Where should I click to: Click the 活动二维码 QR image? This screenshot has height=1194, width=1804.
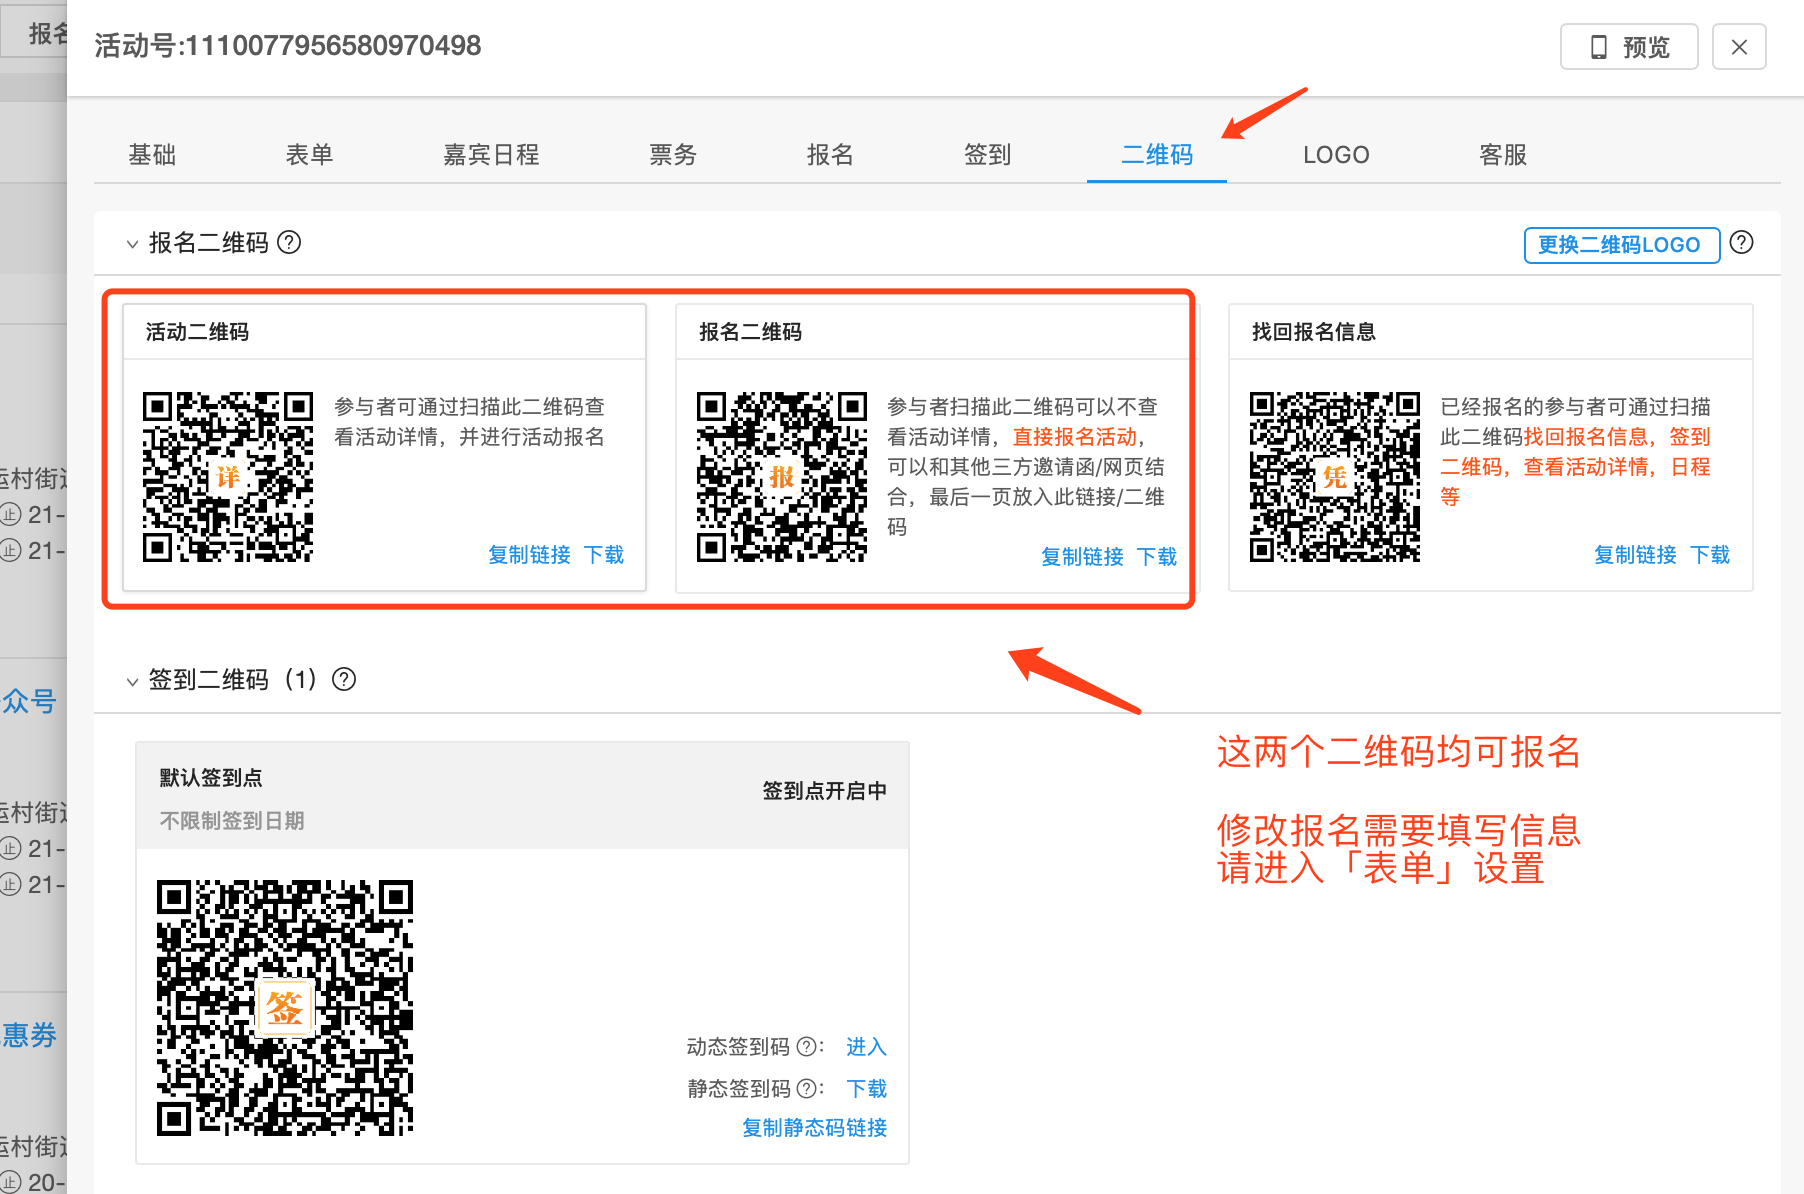tap(228, 477)
